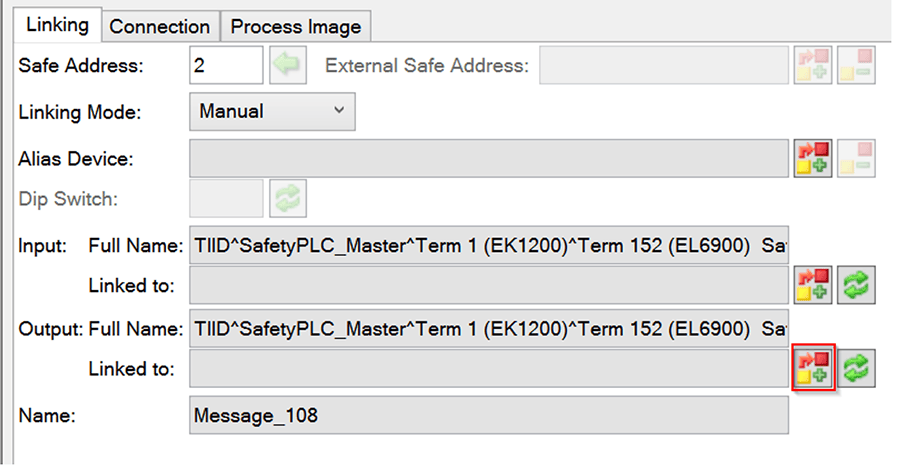This screenshot has width=900, height=466.
Task: Click the green refresh icon for Output link
Action: [x=856, y=368]
